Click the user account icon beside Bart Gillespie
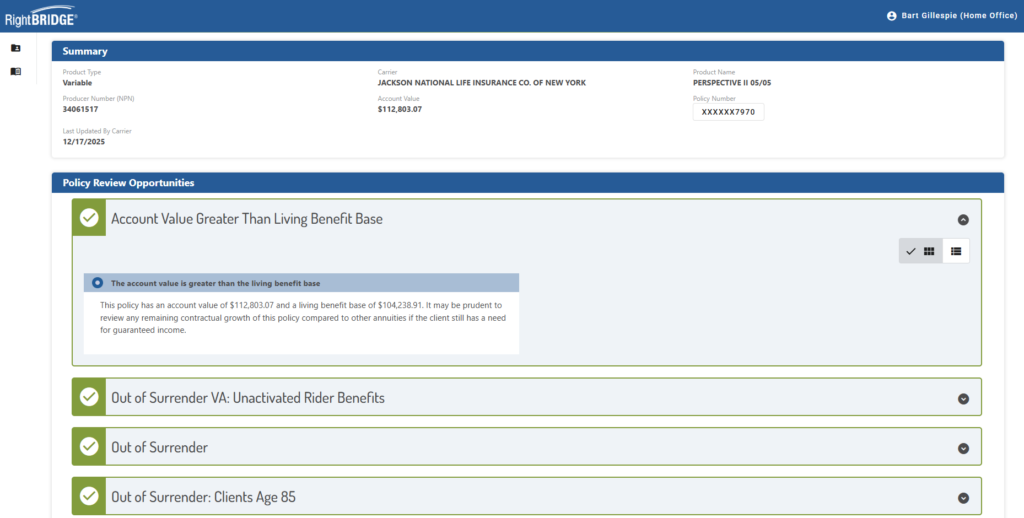Image resolution: width=1024 pixels, height=518 pixels. point(892,16)
